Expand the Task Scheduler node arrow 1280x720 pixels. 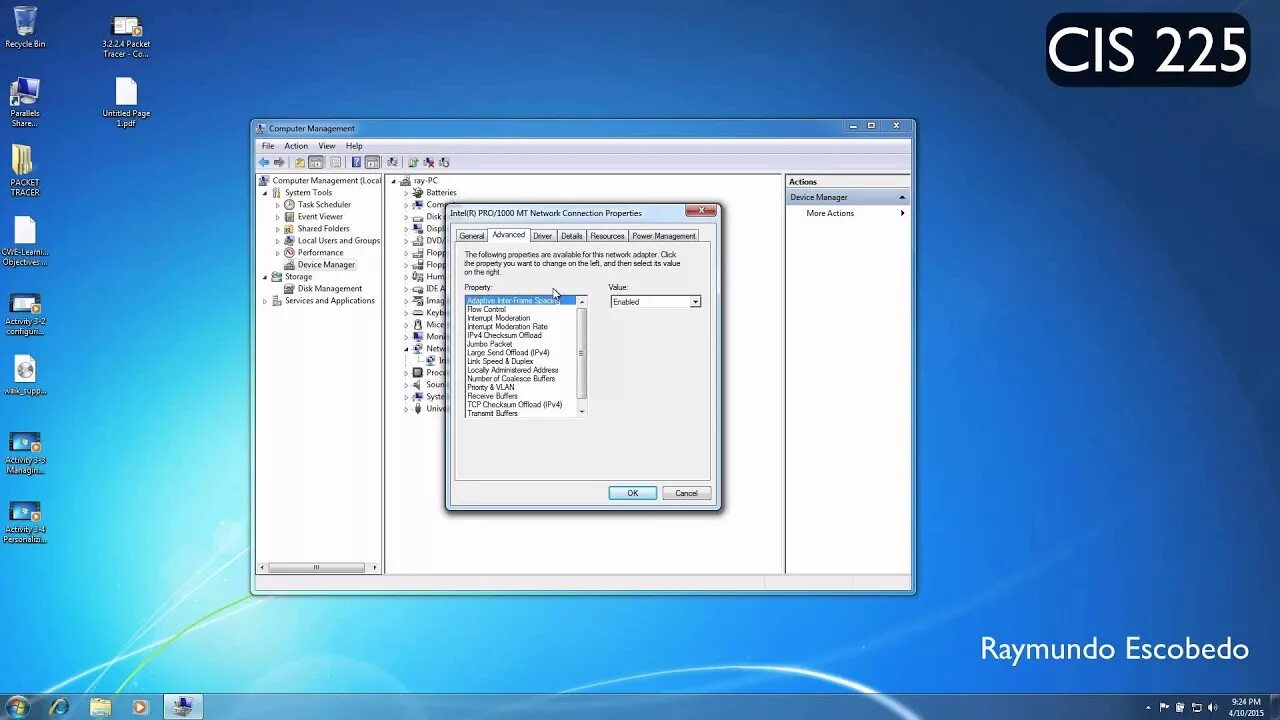pos(278,205)
